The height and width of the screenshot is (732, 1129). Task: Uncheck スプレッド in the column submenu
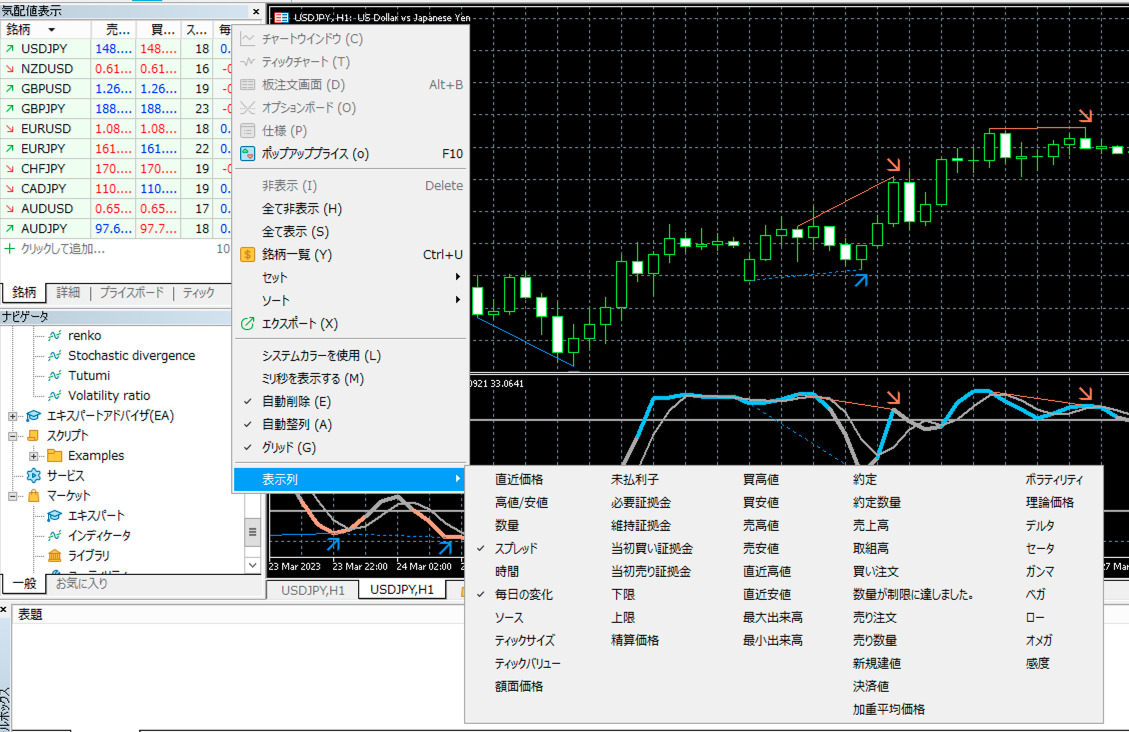[x=516, y=549]
